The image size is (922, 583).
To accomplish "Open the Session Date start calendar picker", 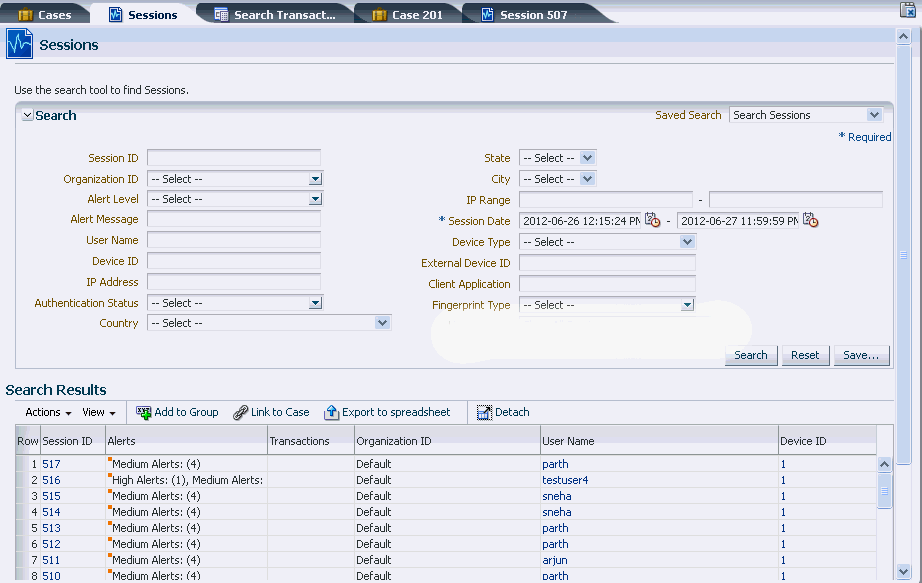I will click(x=652, y=220).
